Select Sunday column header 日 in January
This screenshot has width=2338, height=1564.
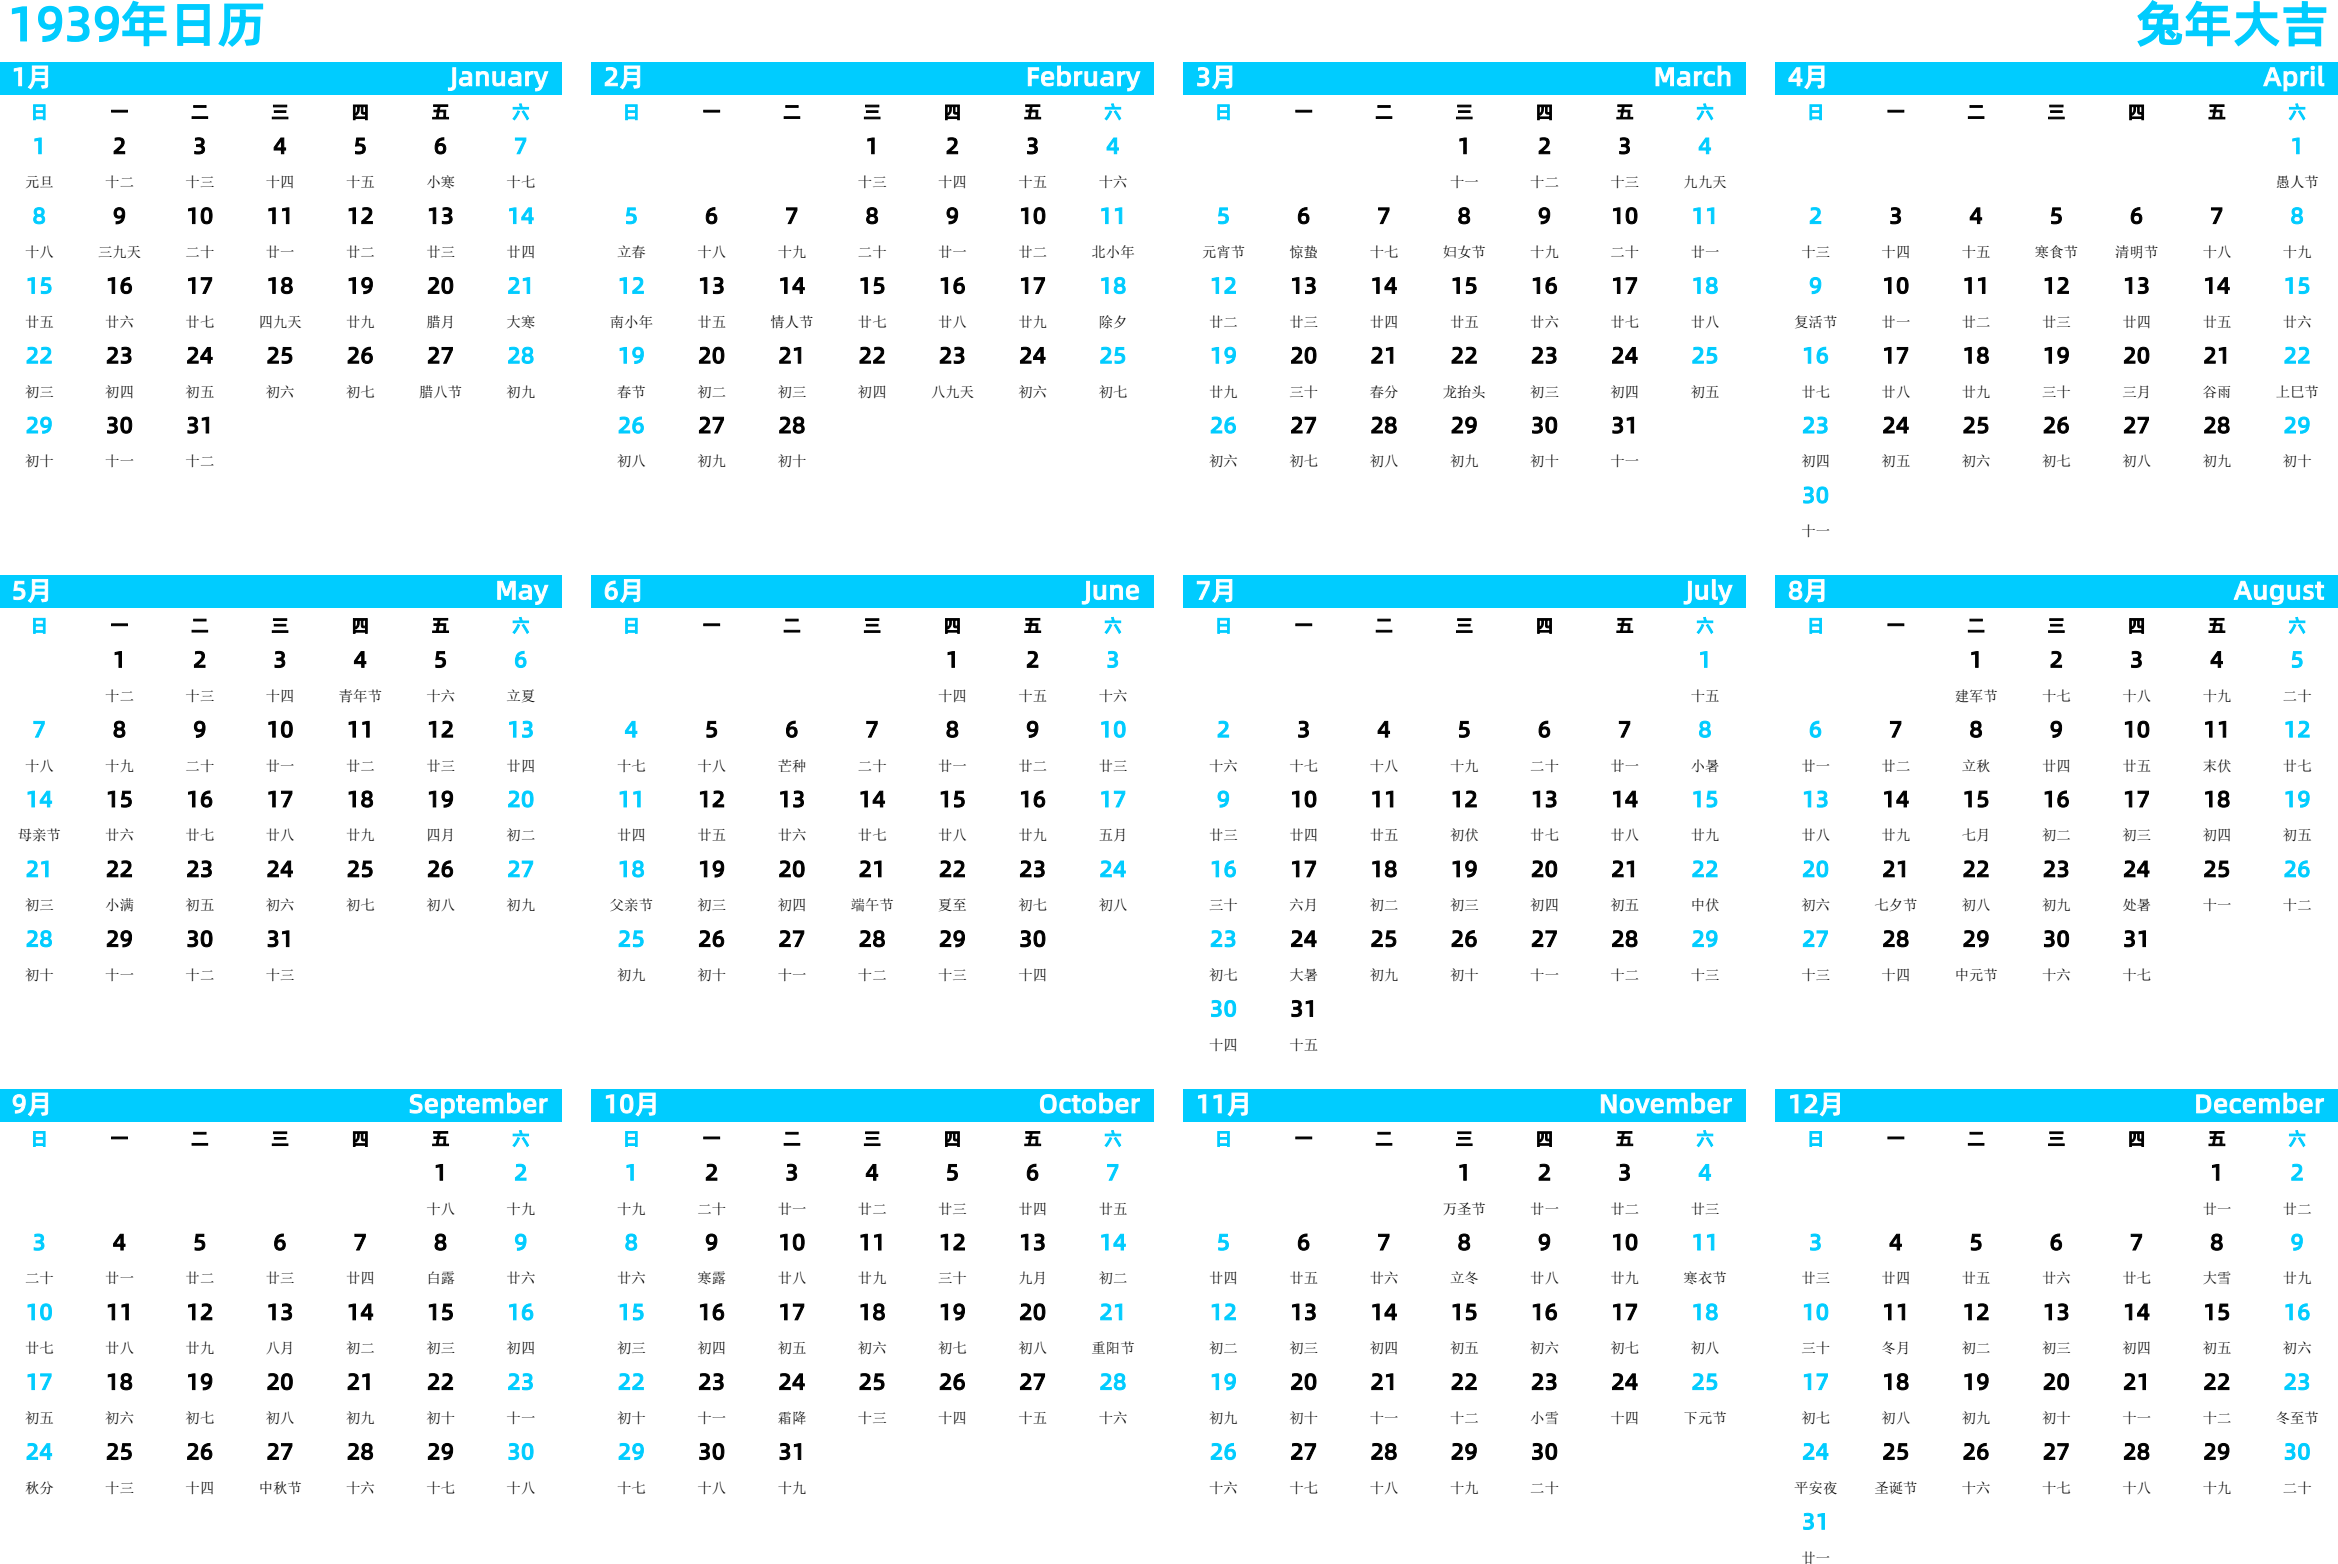pyautogui.click(x=35, y=115)
